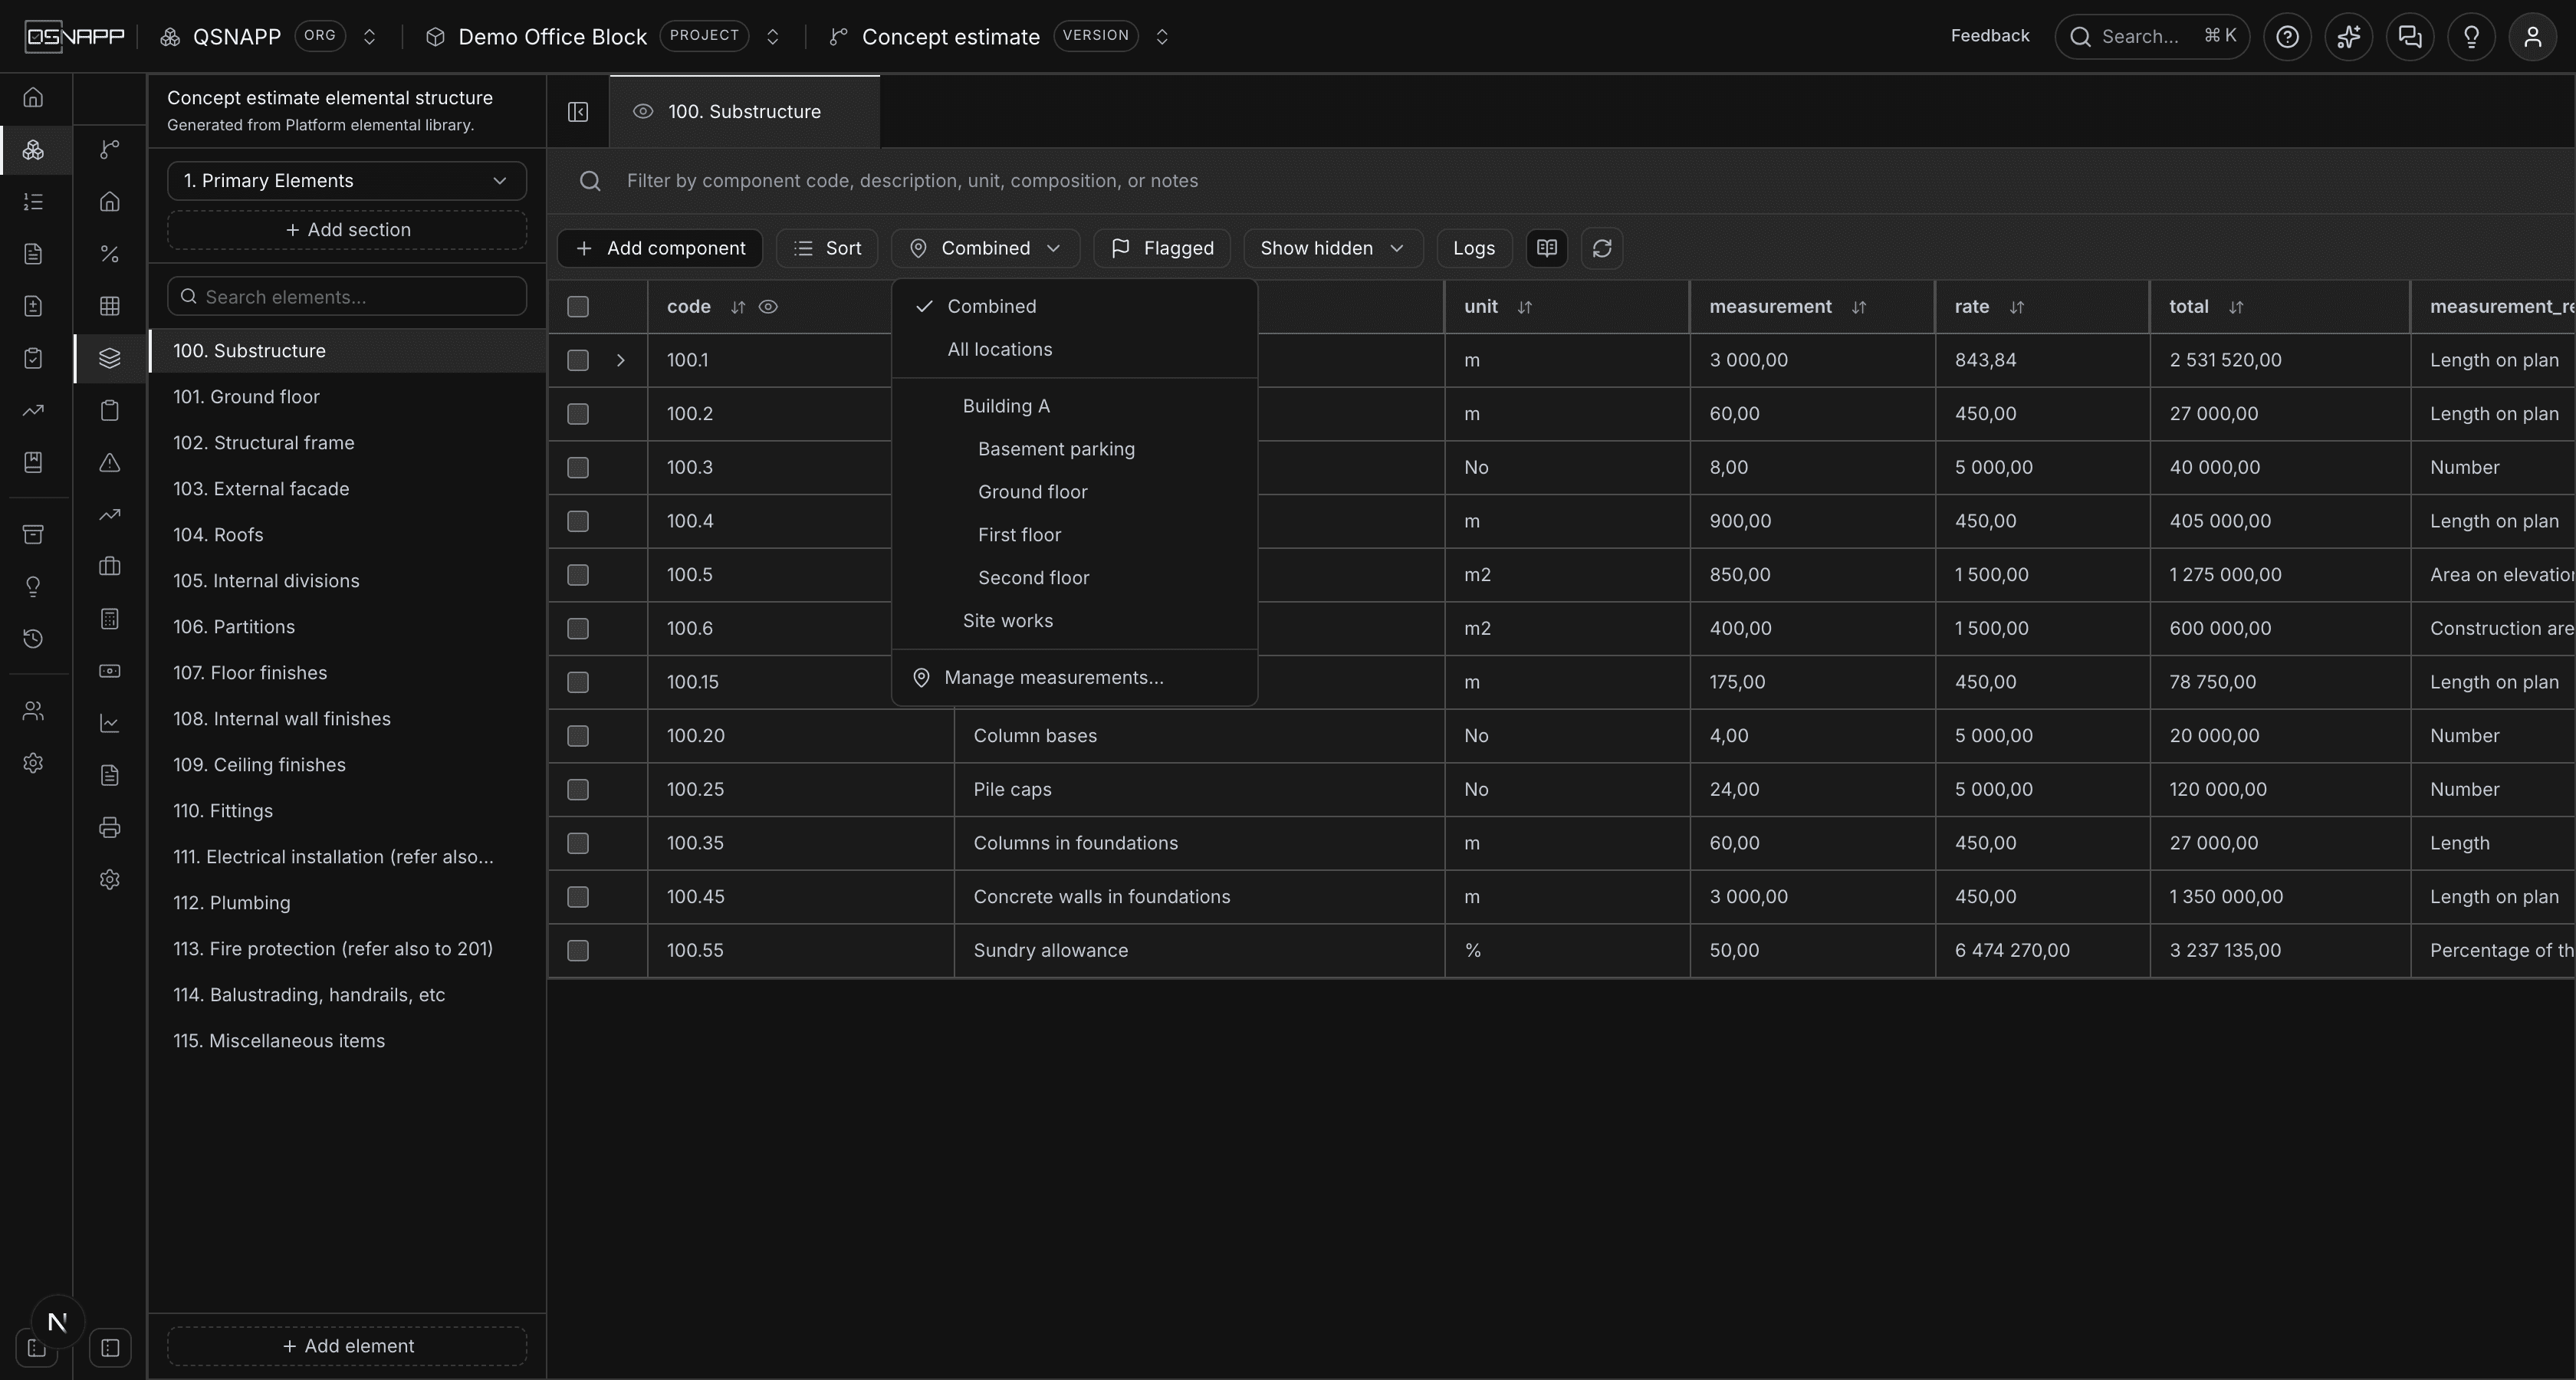Image resolution: width=2576 pixels, height=1380 pixels.
Task: Click the refresh icon in toolbar
Action: (x=1601, y=248)
